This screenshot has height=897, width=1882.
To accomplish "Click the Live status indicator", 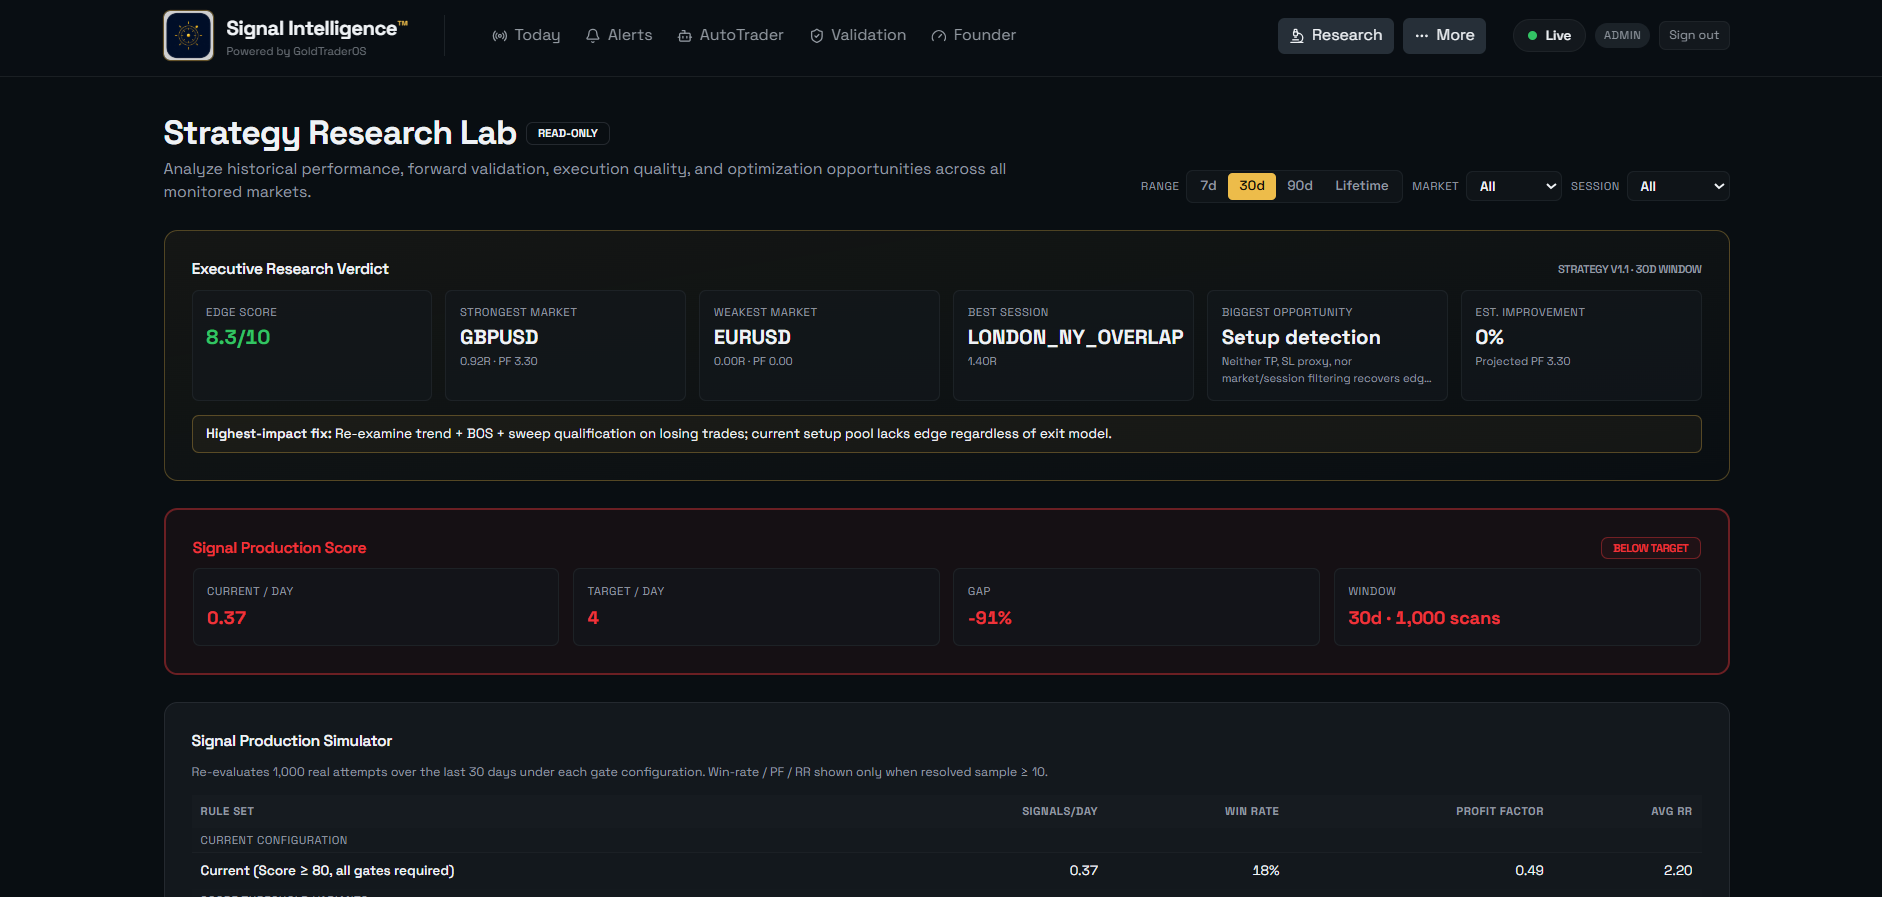I will (1549, 35).
